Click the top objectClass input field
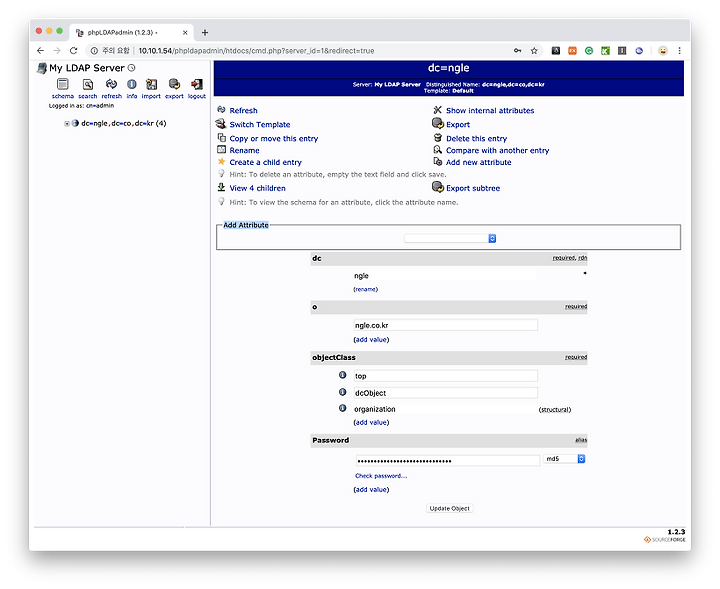 tap(445, 376)
